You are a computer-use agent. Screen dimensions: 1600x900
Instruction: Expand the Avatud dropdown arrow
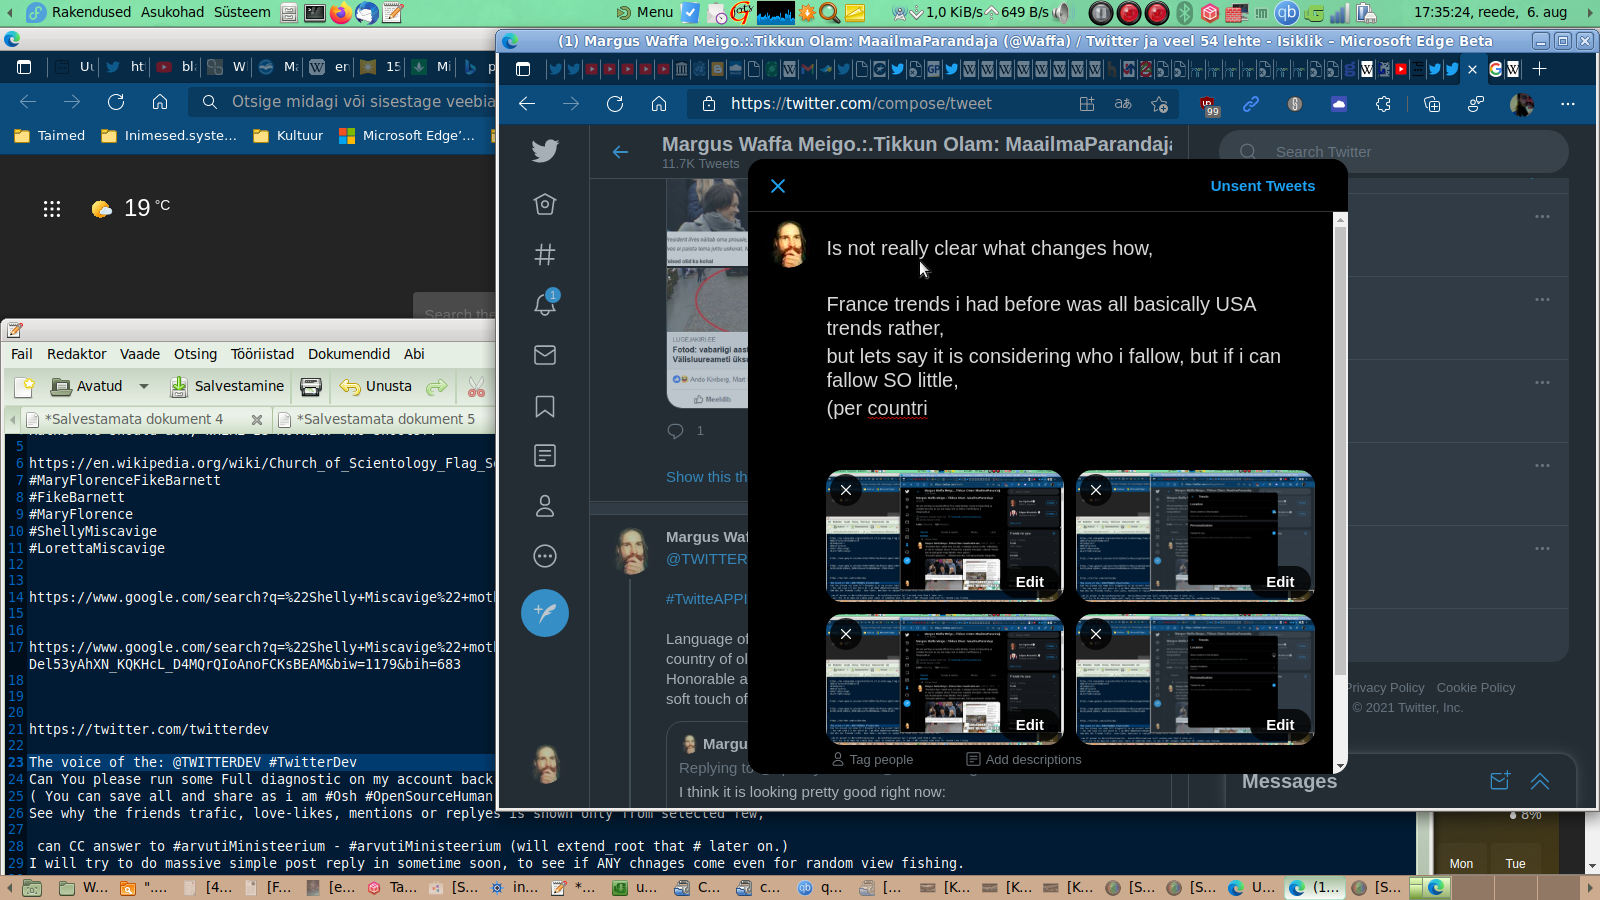(144, 387)
